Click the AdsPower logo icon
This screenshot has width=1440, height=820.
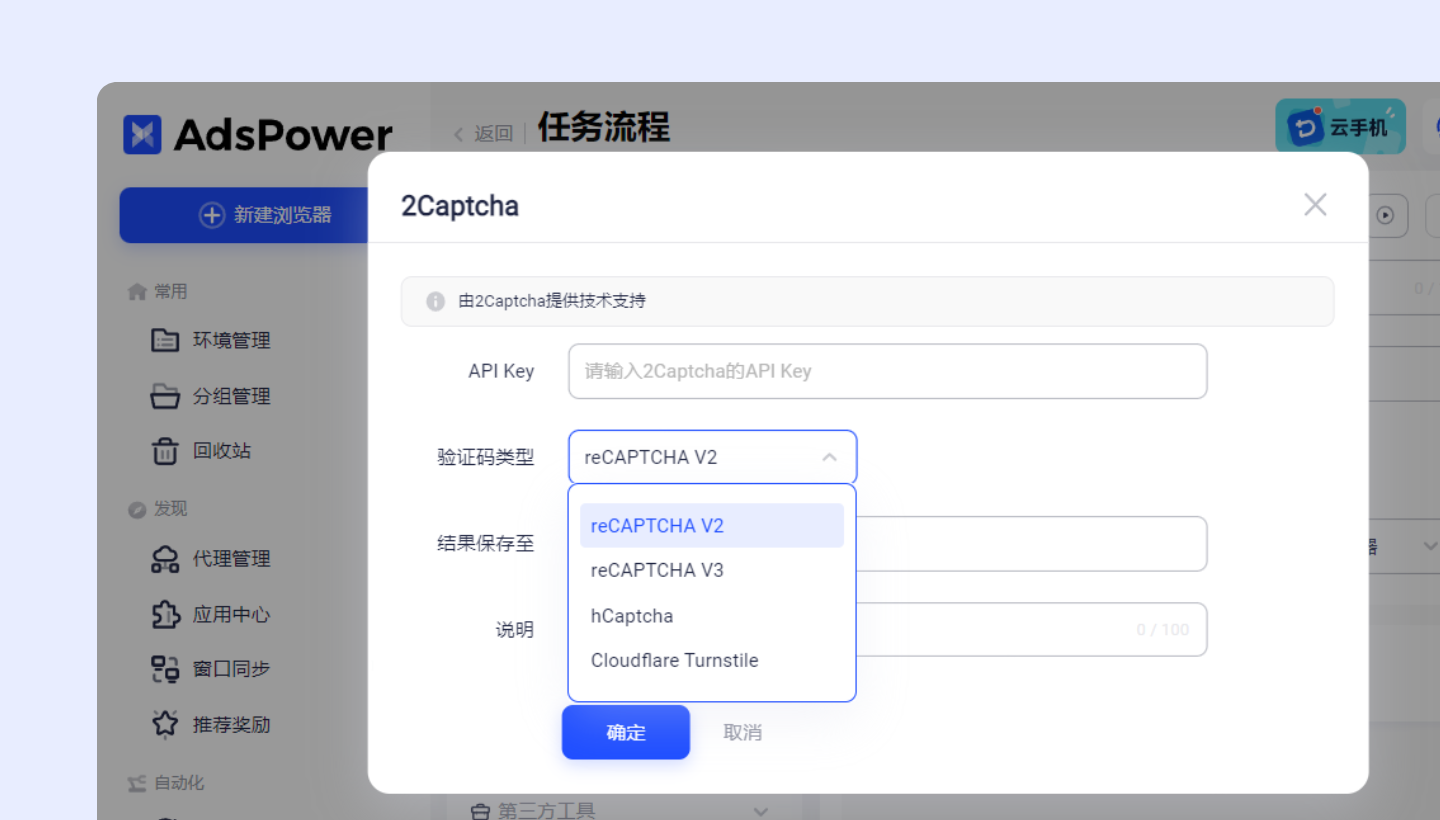coord(142,135)
